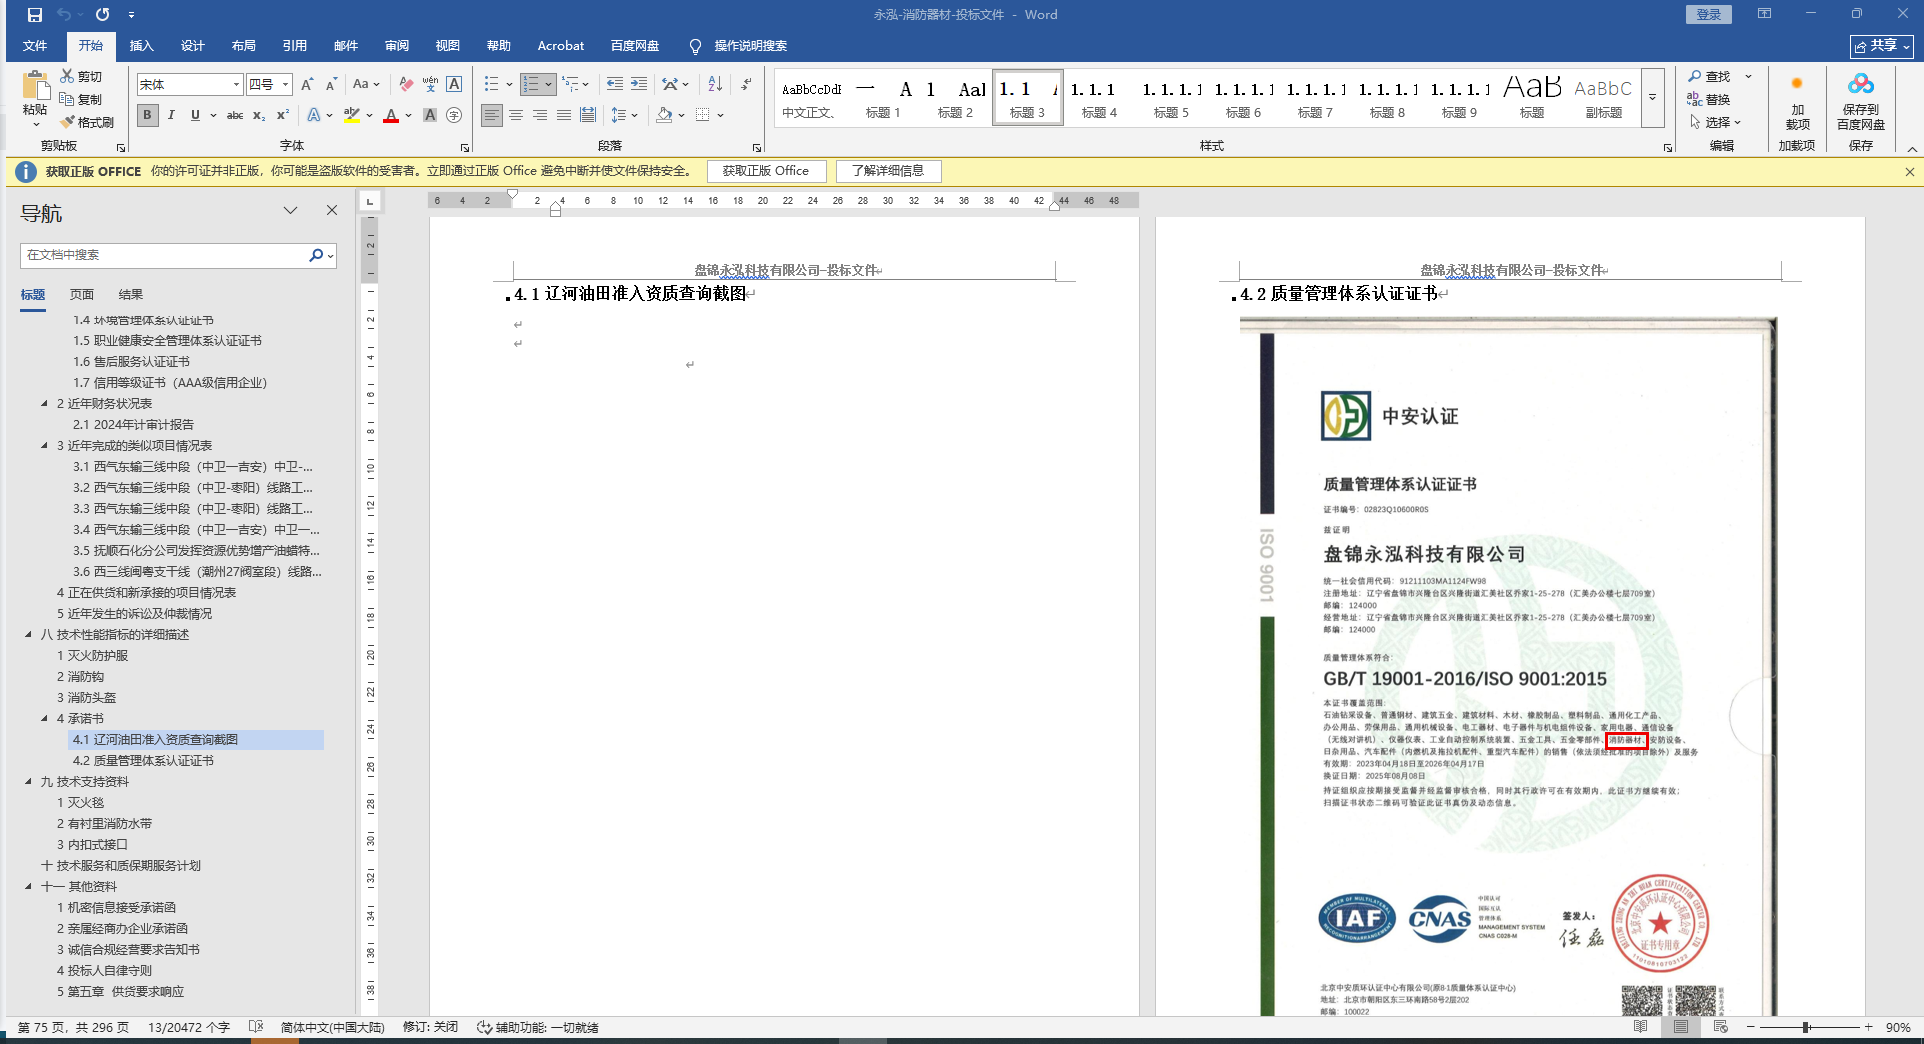Toggle Italic formatting

coord(171,115)
